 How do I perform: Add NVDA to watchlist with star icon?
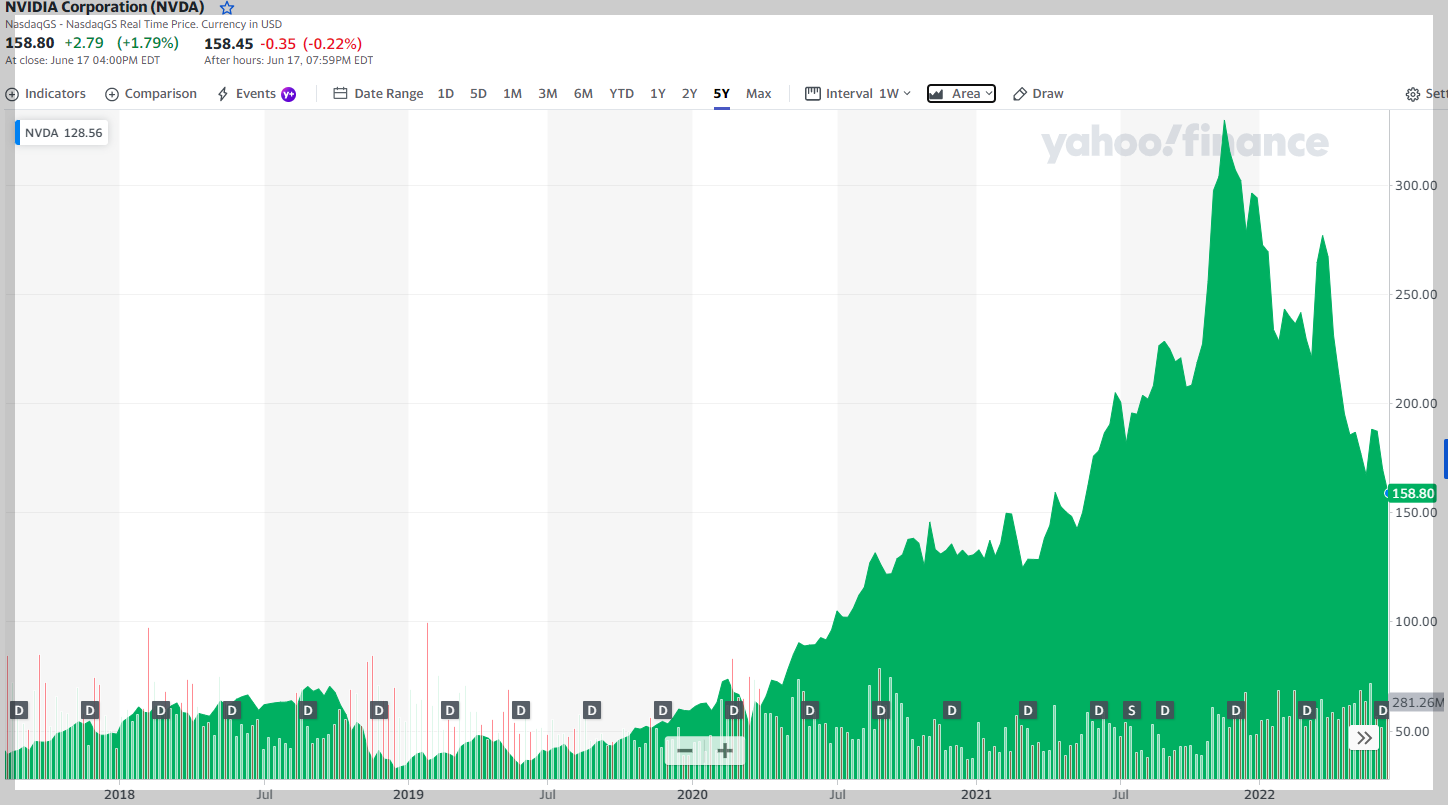pos(226,8)
